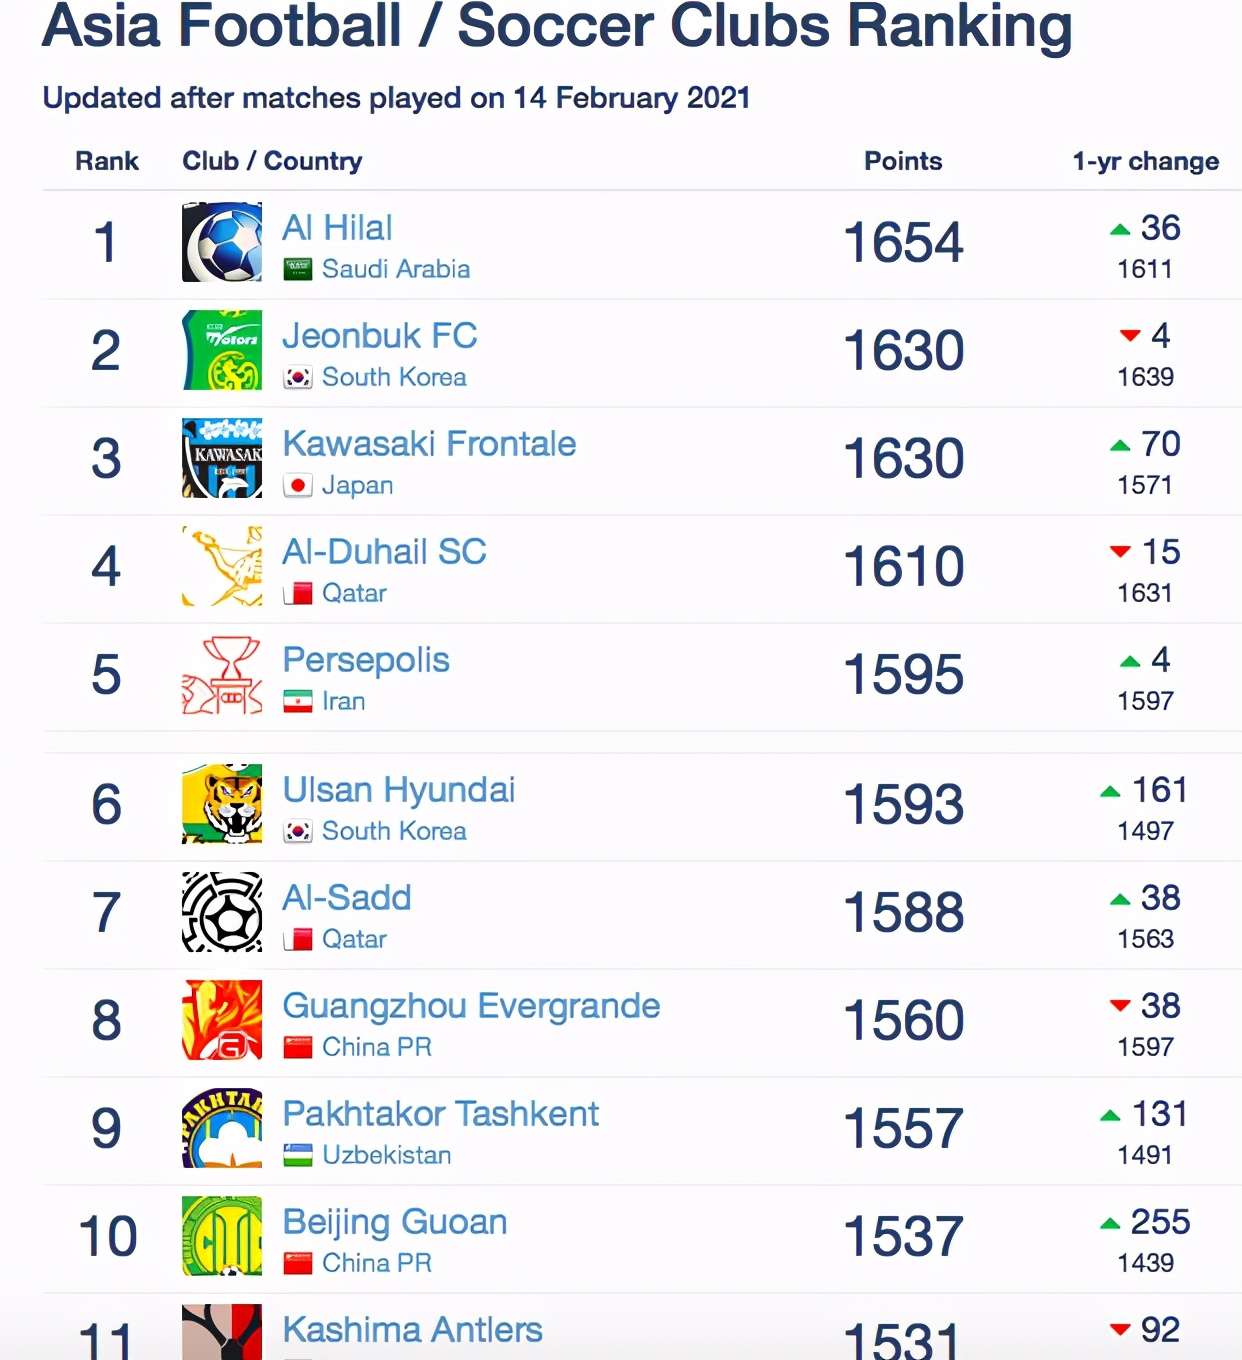The image size is (1242, 1360).
Task: Click the Al-Sadd black and white crest
Action: point(222,912)
